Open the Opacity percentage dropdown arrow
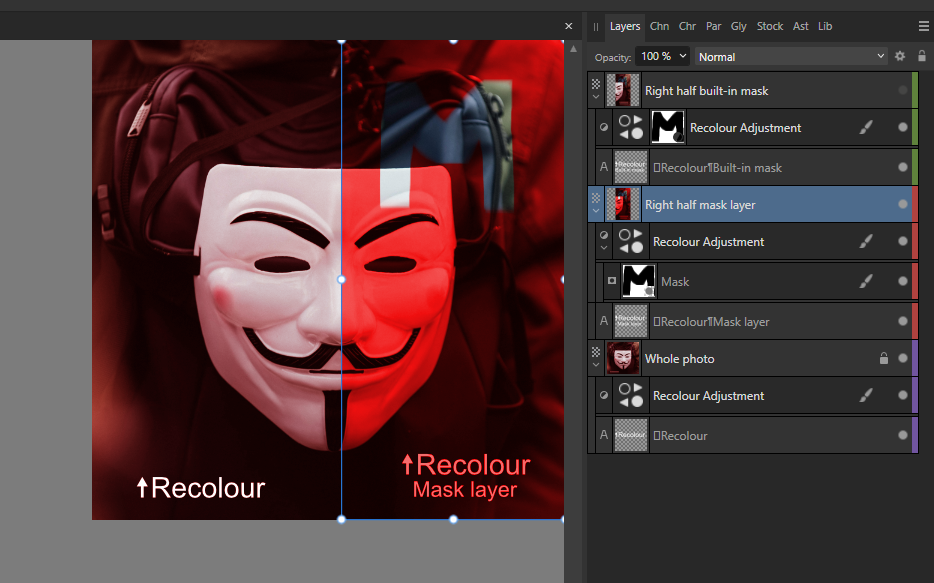 click(683, 56)
